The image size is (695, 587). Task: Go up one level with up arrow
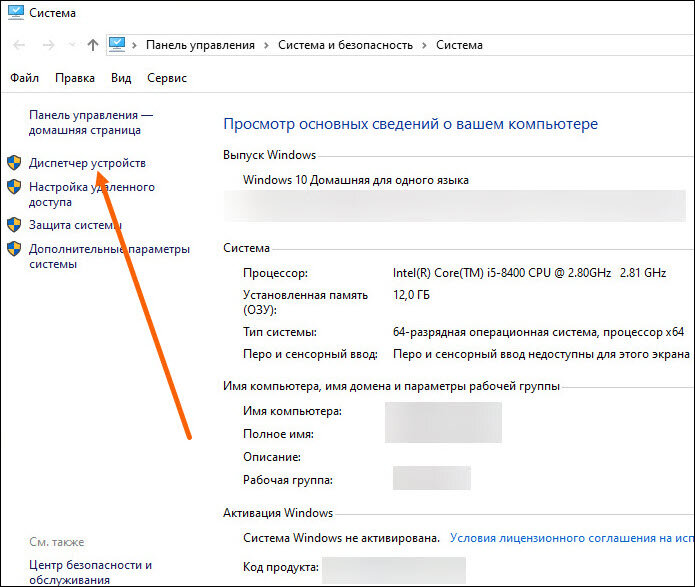click(x=93, y=45)
